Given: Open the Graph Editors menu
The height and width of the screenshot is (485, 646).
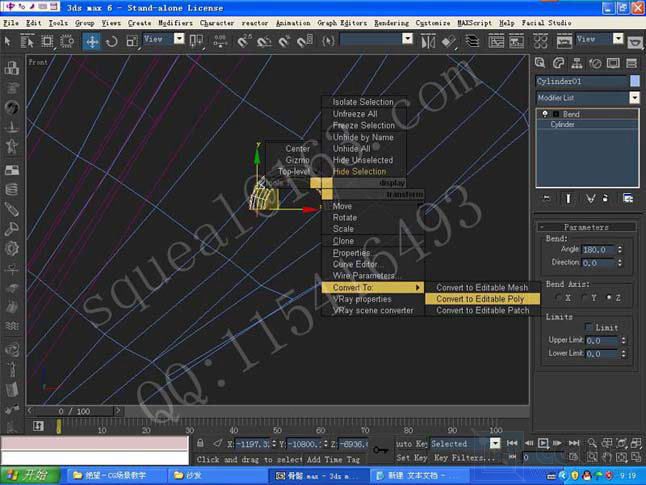Looking at the screenshot, I should click(x=342, y=23).
